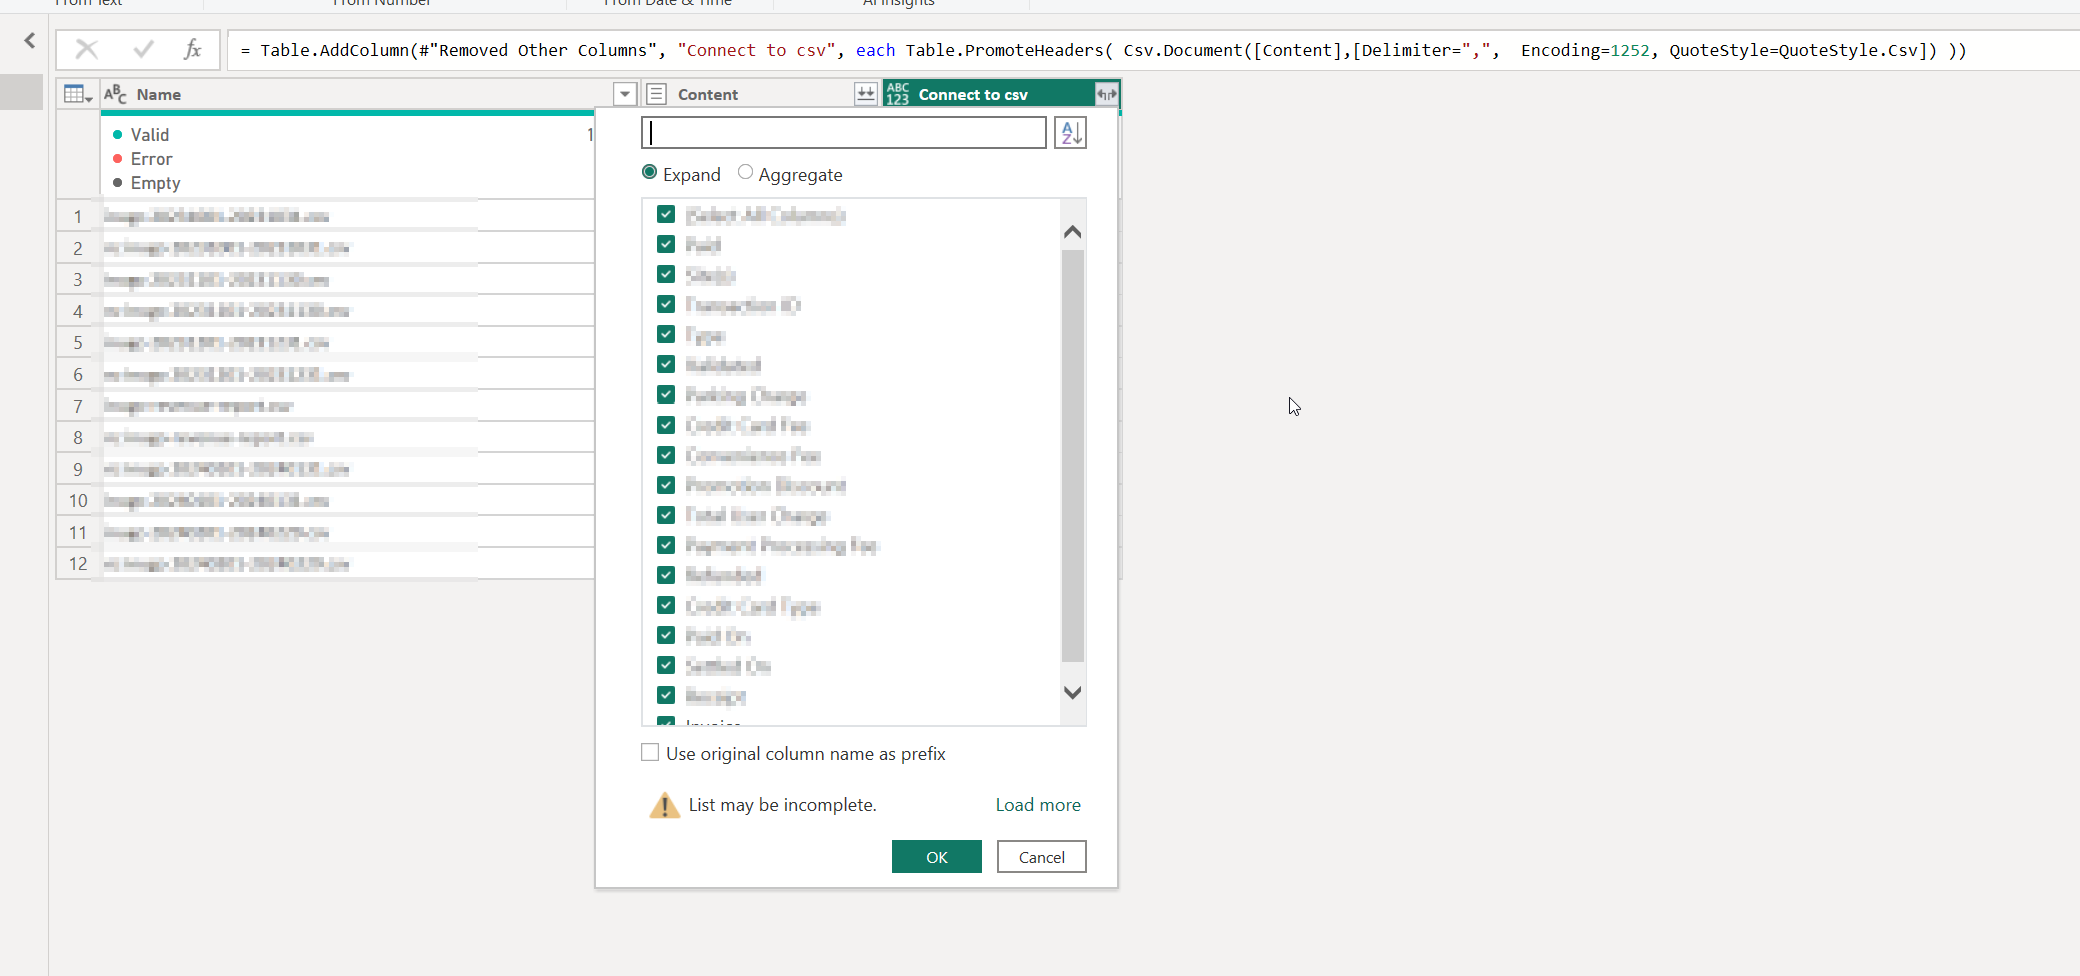Choose the Expand radio option
Image resolution: width=2080 pixels, height=976 pixels.
[650, 173]
